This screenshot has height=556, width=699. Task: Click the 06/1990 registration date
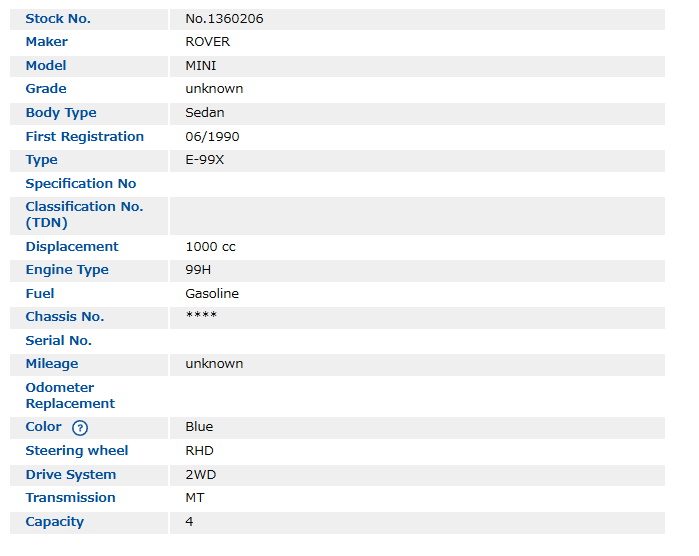pos(212,137)
